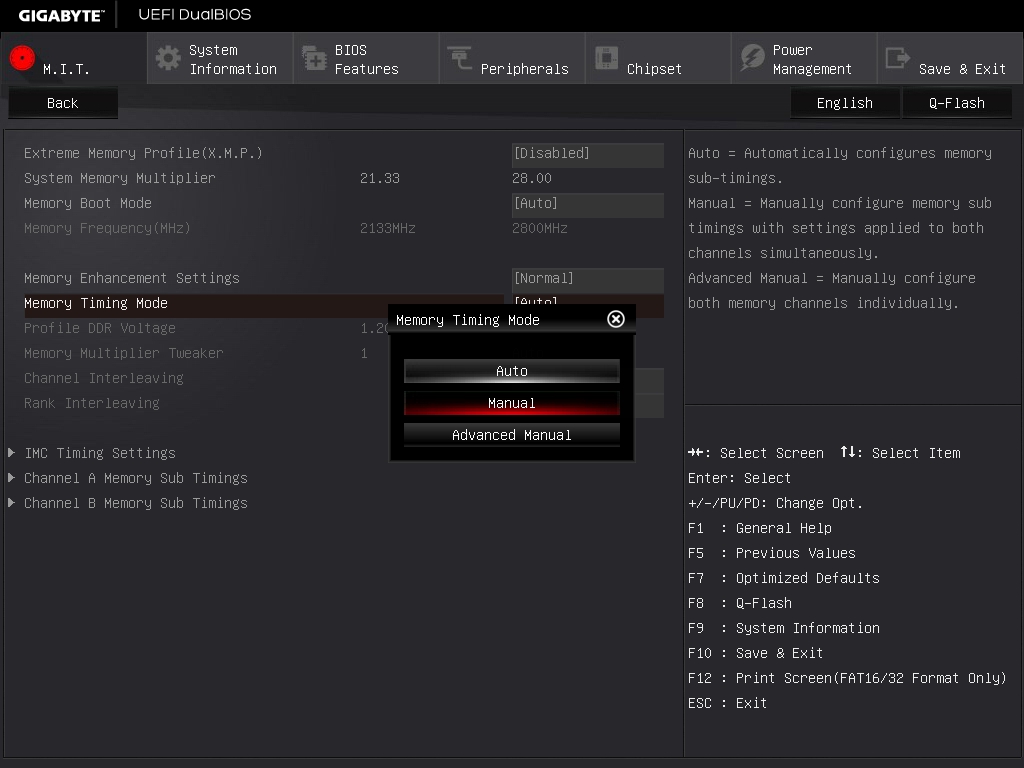Open the Memory Enhancement Settings Normal dropdown

588,279
